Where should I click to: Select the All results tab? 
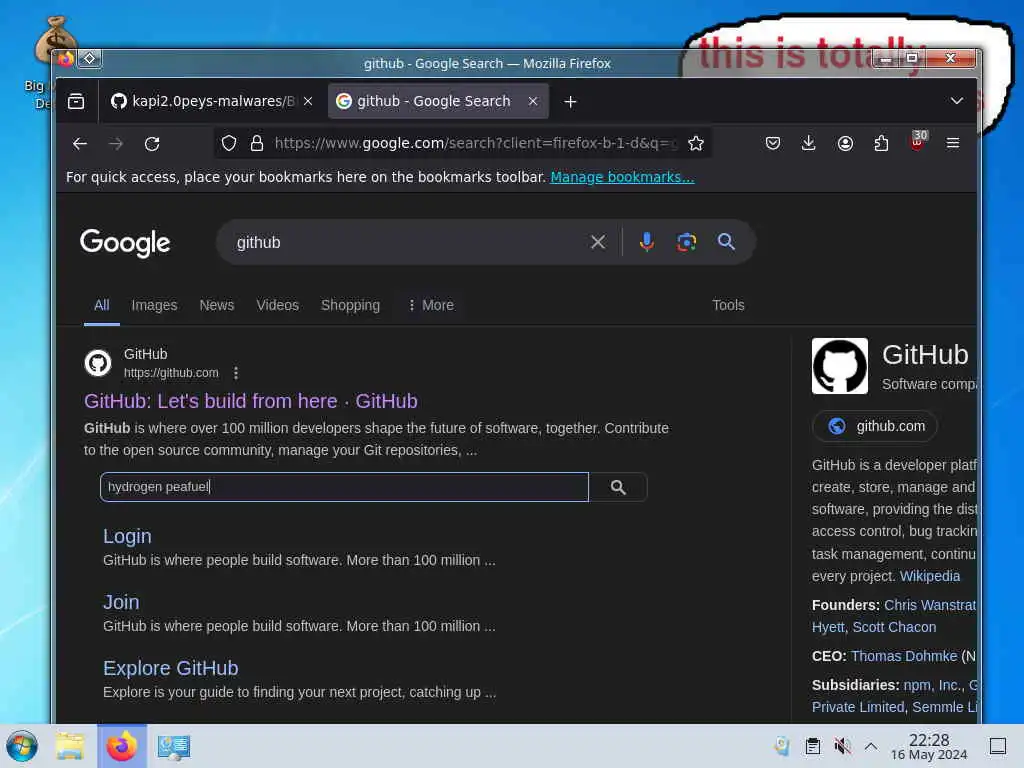pyautogui.click(x=101, y=305)
